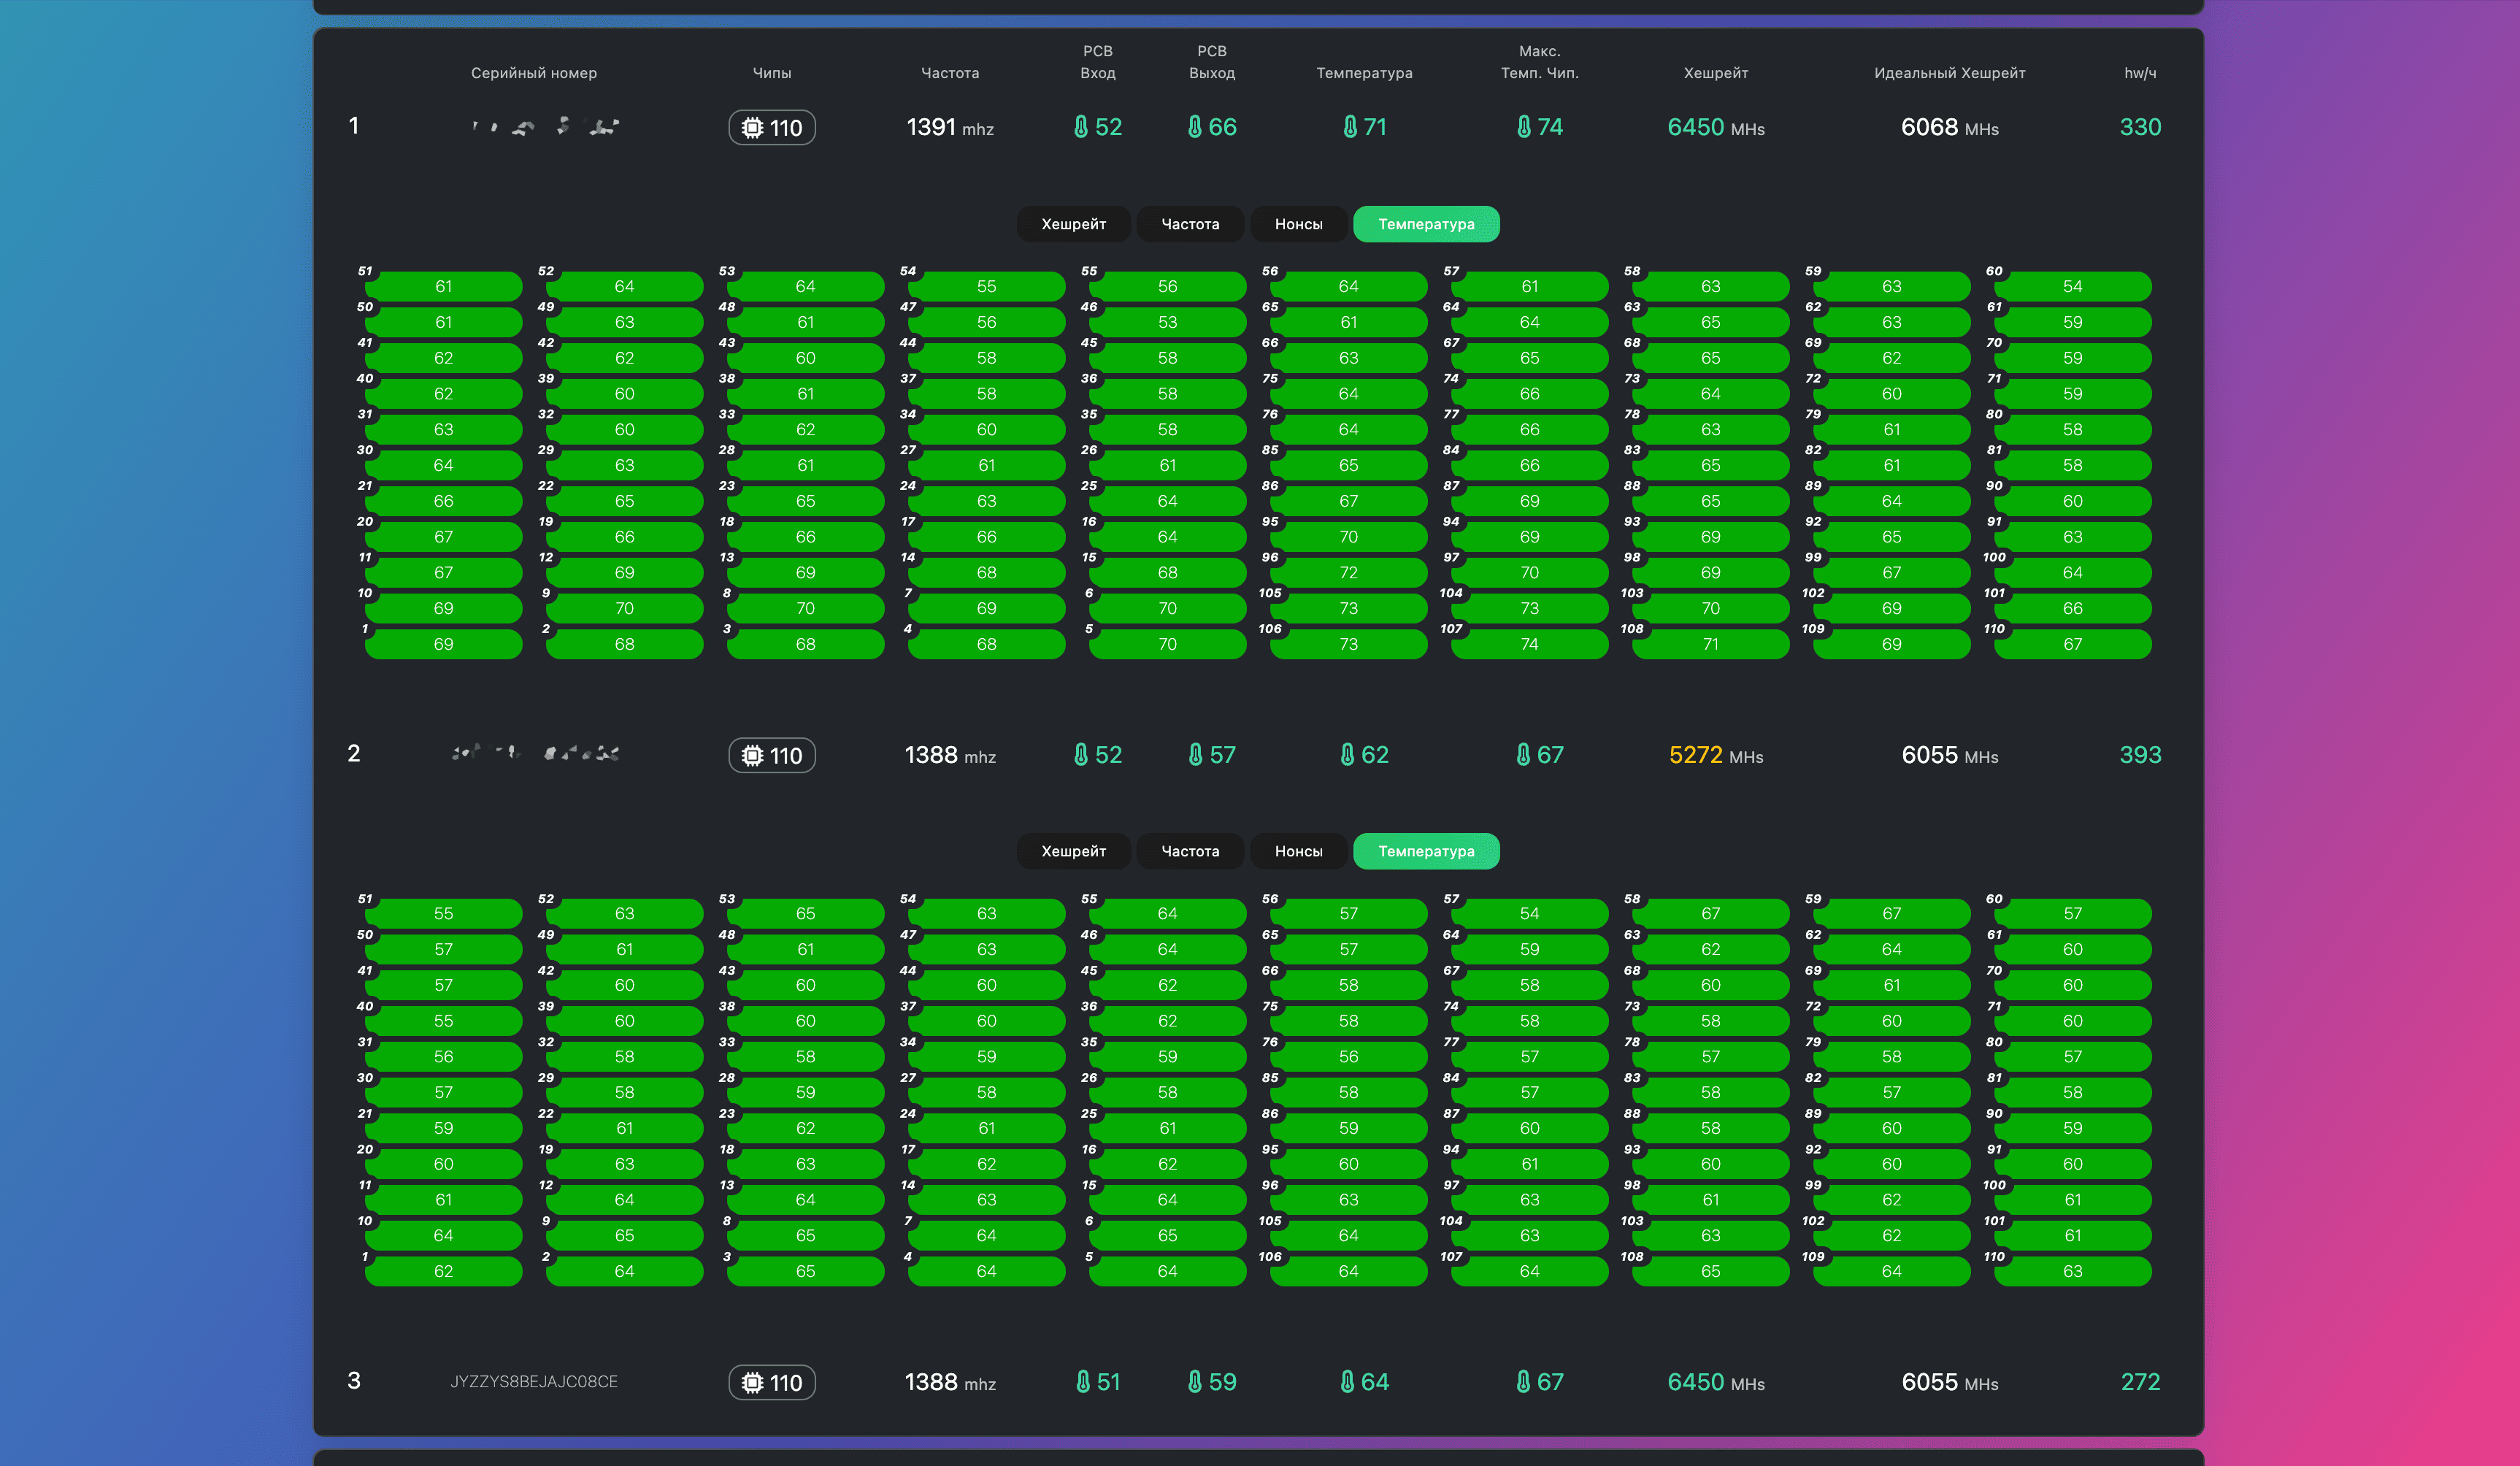Open the Частота tab for board 1
The width and height of the screenshot is (2520, 1466).
click(x=1190, y=224)
